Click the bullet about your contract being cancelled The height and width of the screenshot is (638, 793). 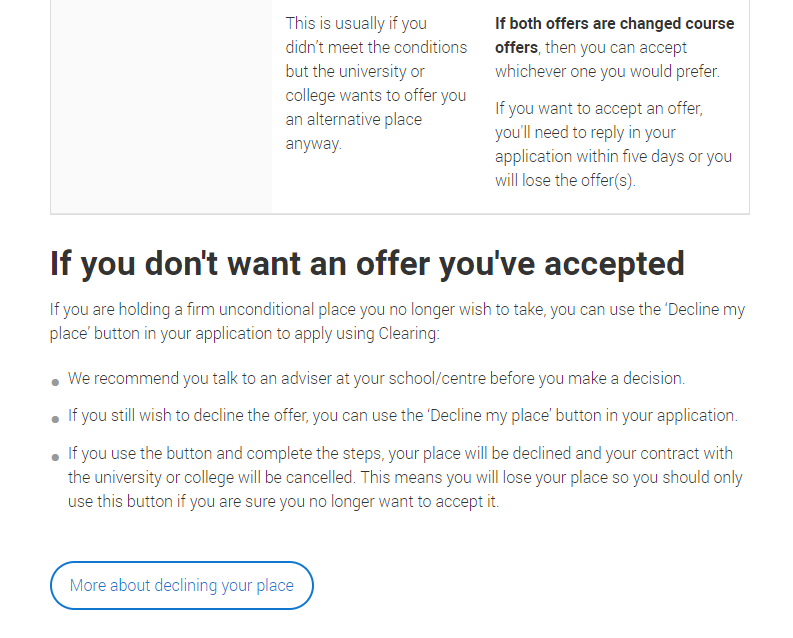pyautogui.click(x=405, y=477)
